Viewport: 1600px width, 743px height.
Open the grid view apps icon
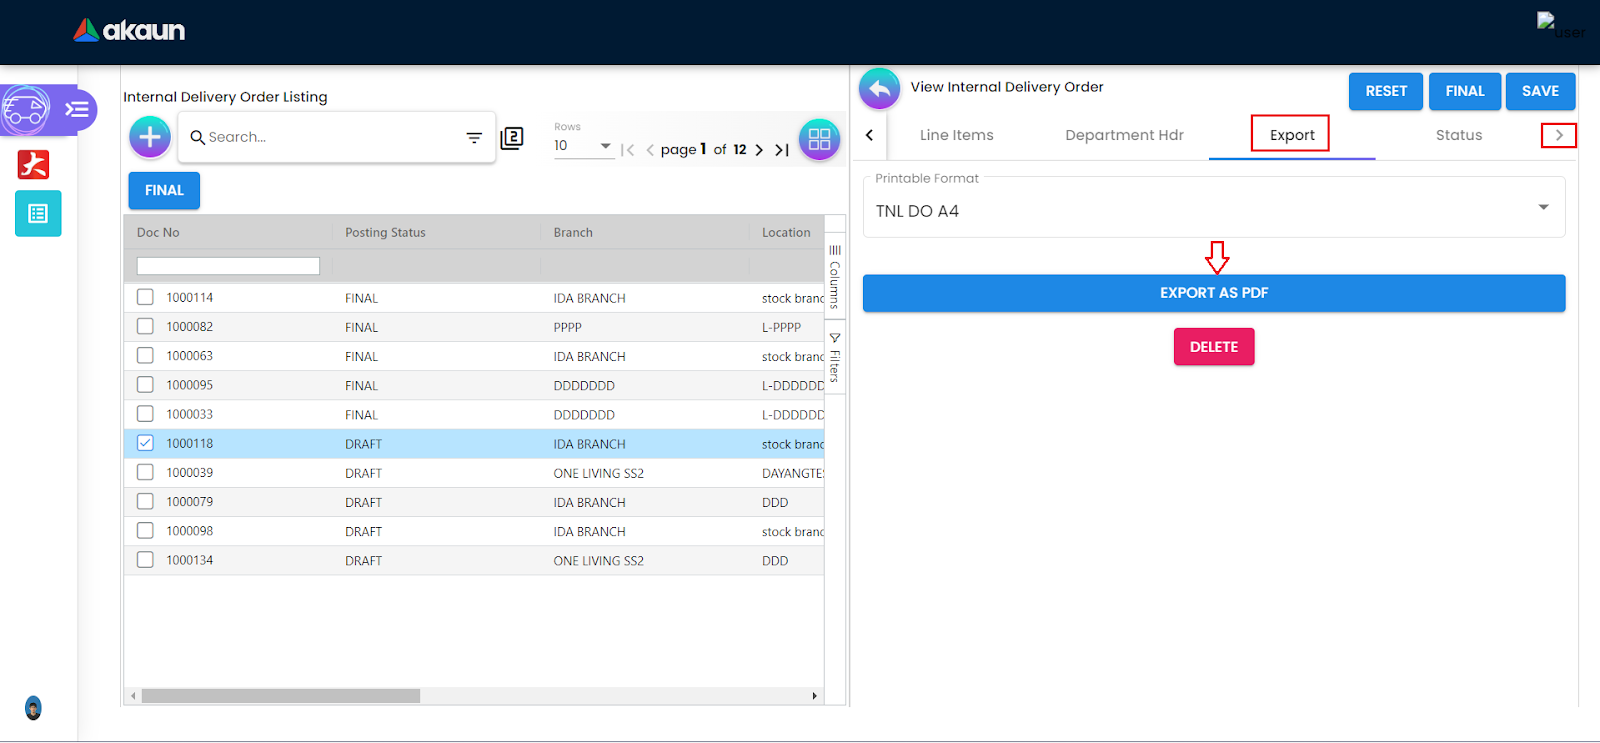coord(819,139)
